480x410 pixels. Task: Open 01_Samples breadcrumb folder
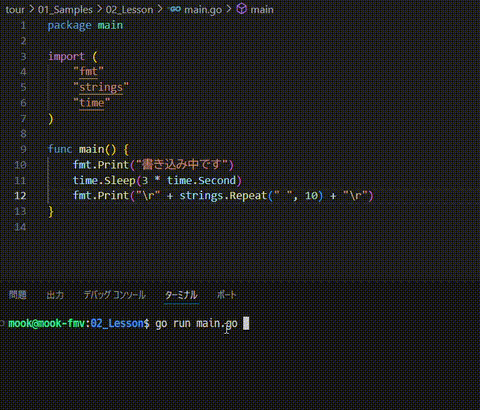pos(65,10)
